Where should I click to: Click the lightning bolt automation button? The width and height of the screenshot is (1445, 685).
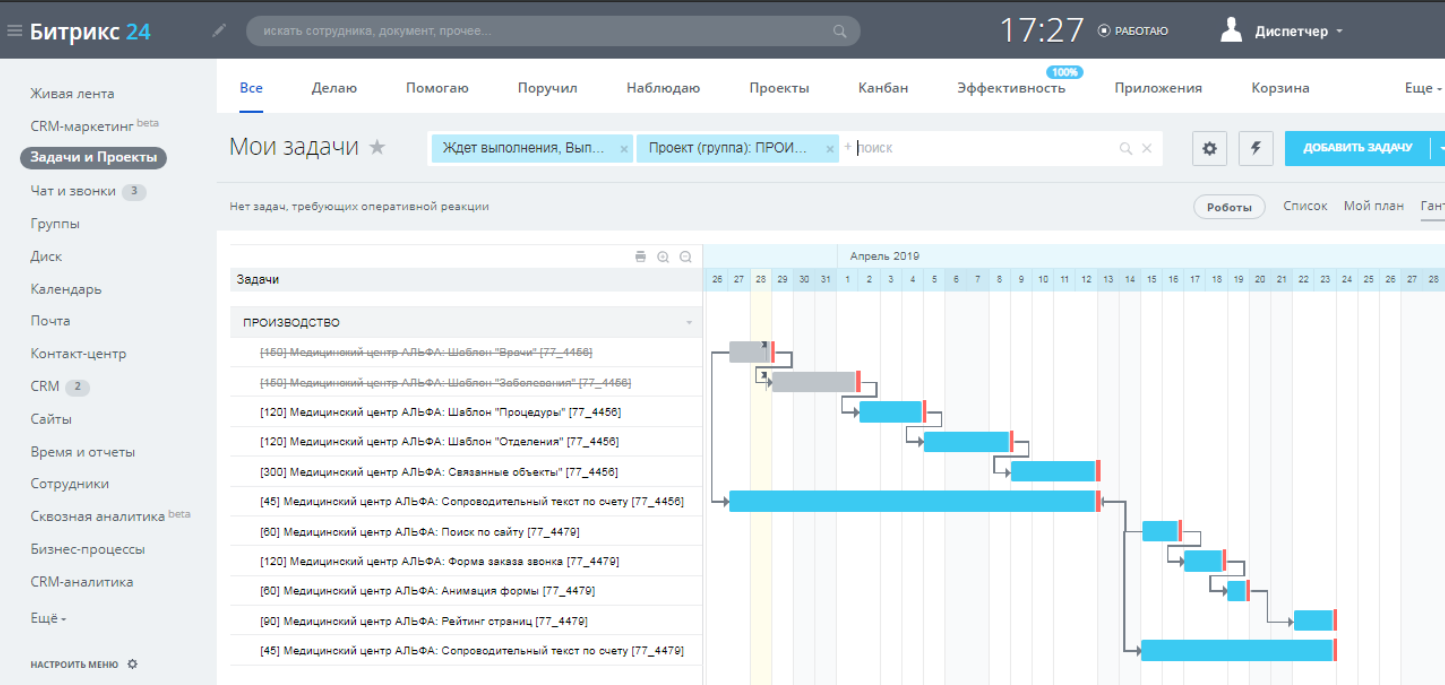(1256, 148)
